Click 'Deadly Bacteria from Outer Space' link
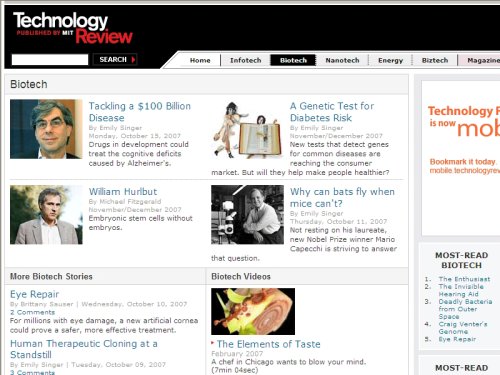 click(465, 309)
